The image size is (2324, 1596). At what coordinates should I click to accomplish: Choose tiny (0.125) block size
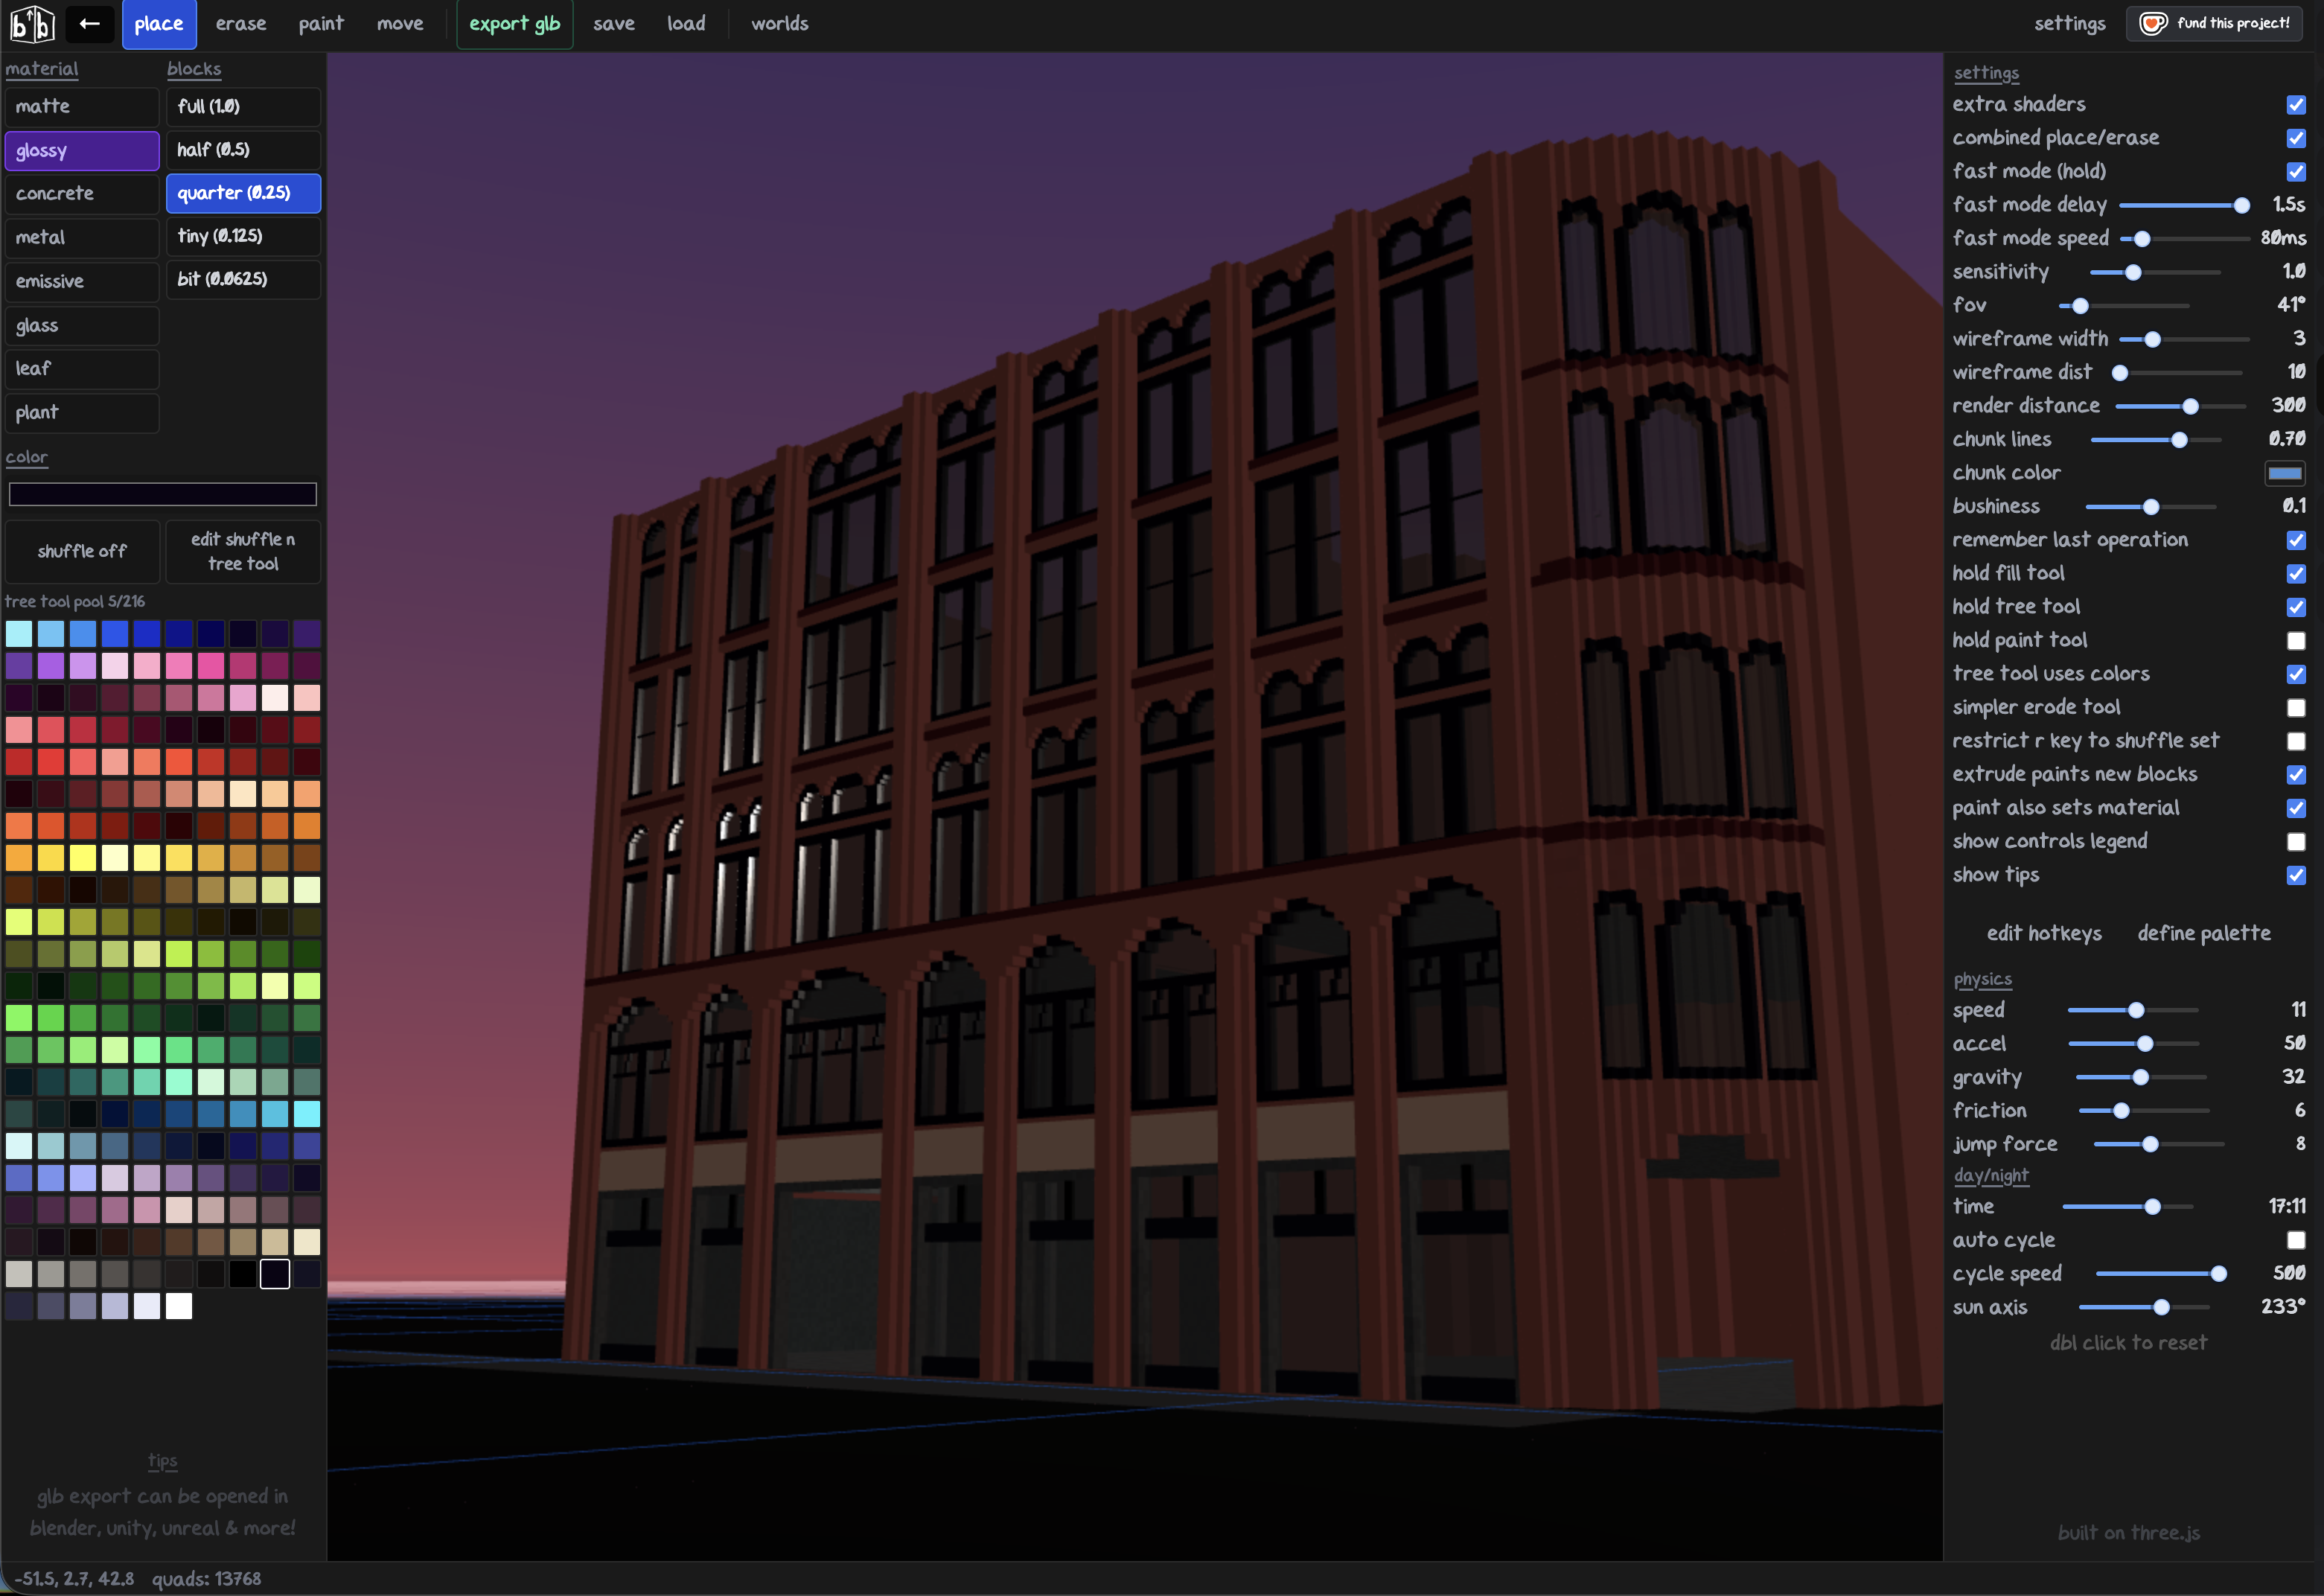tap(243, 236)
